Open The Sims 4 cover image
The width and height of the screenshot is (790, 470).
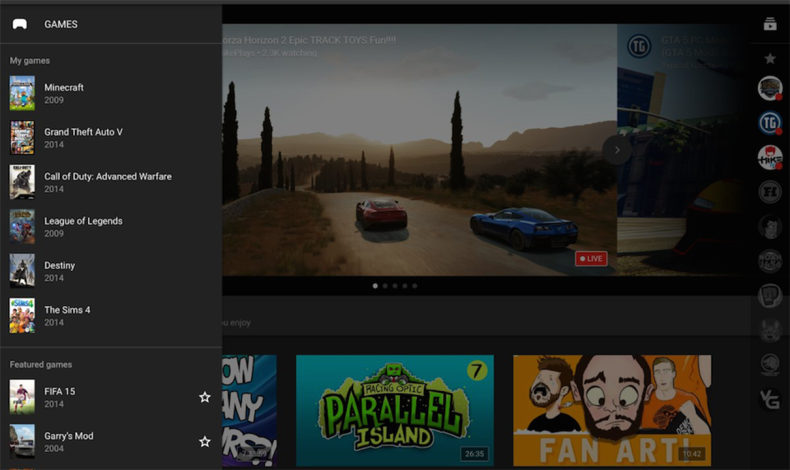click(x=22, y=315)
